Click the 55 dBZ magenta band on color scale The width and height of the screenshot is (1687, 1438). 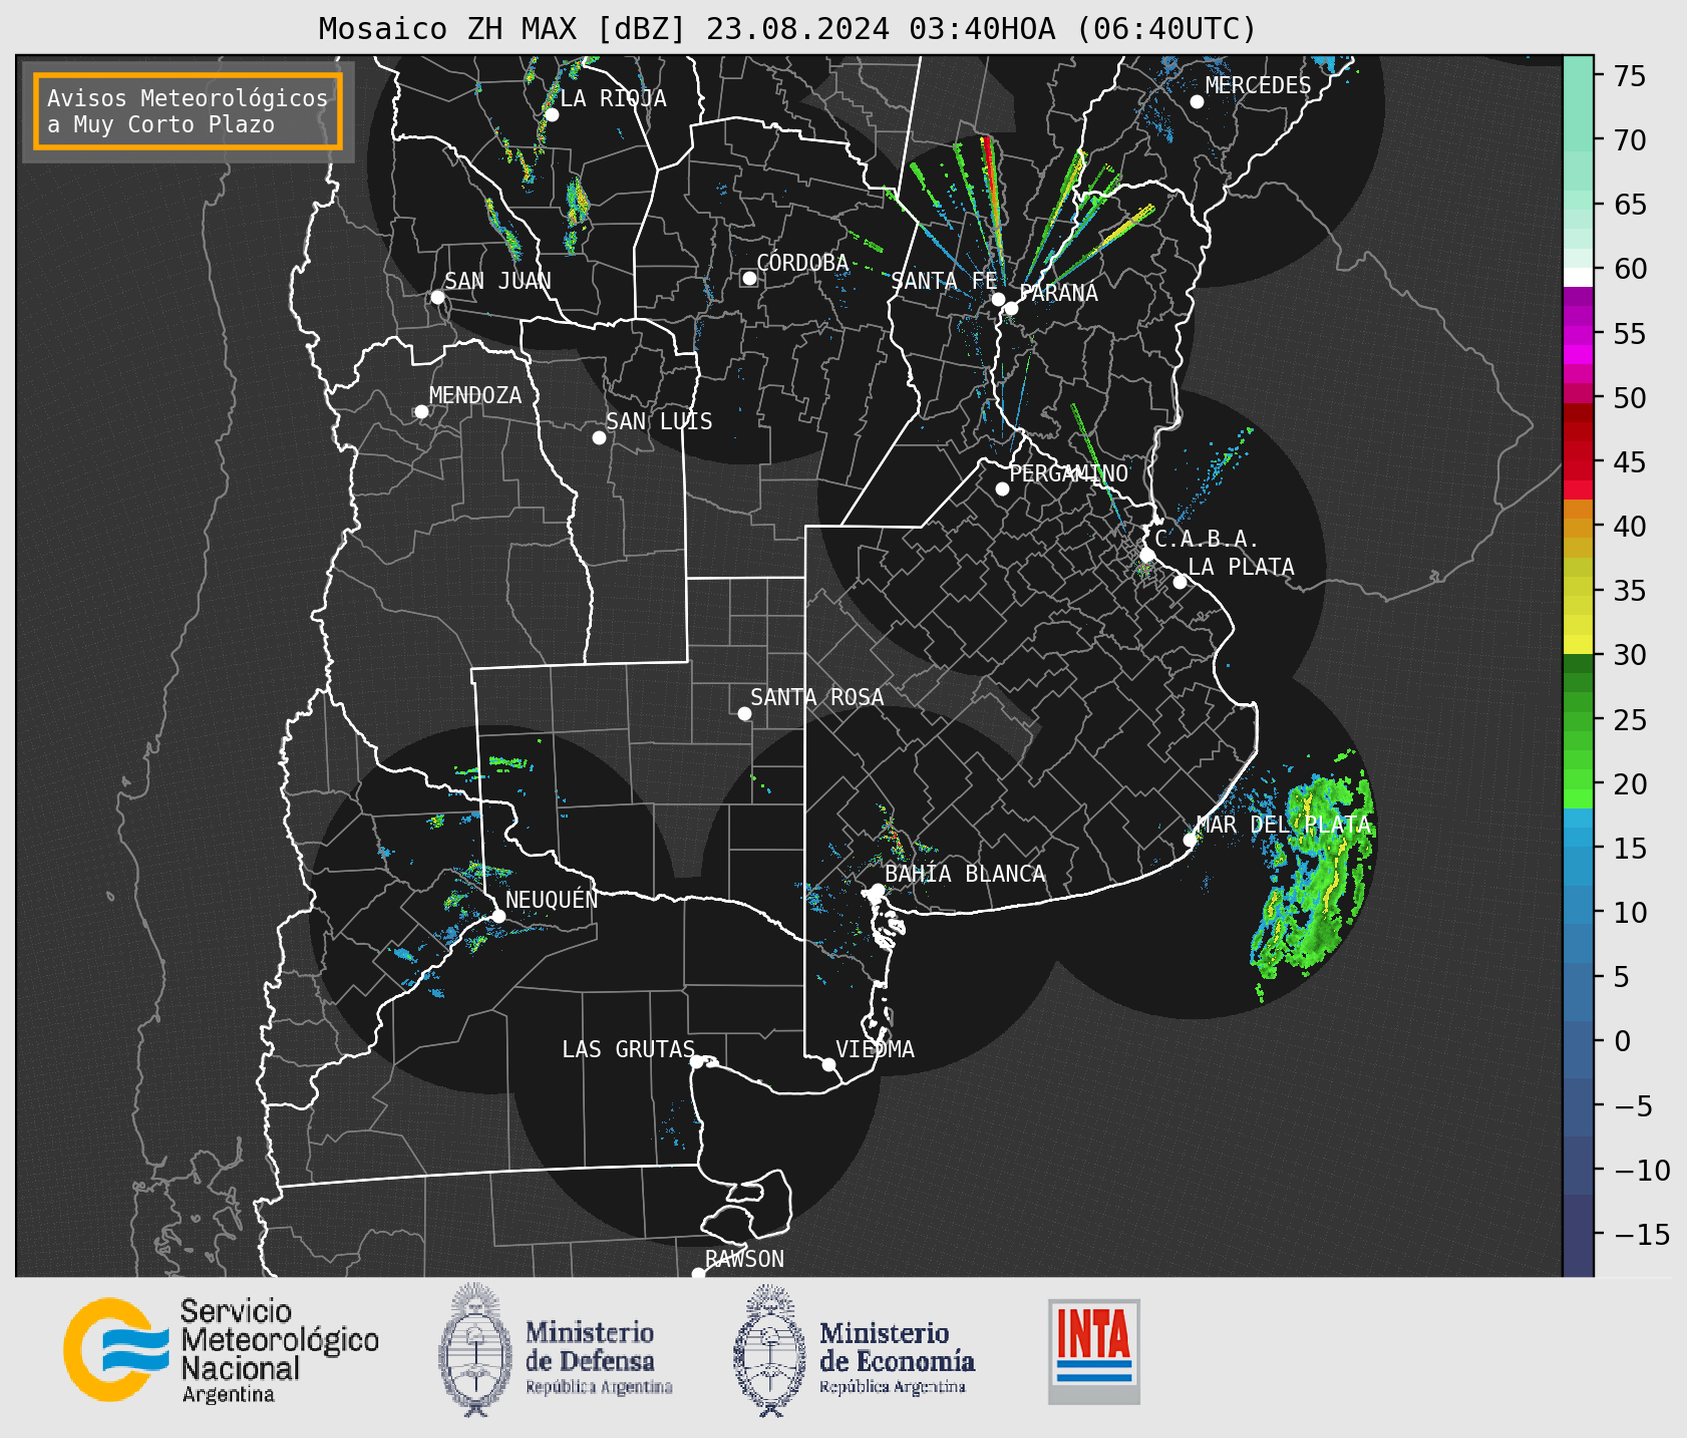(1578, 334)
